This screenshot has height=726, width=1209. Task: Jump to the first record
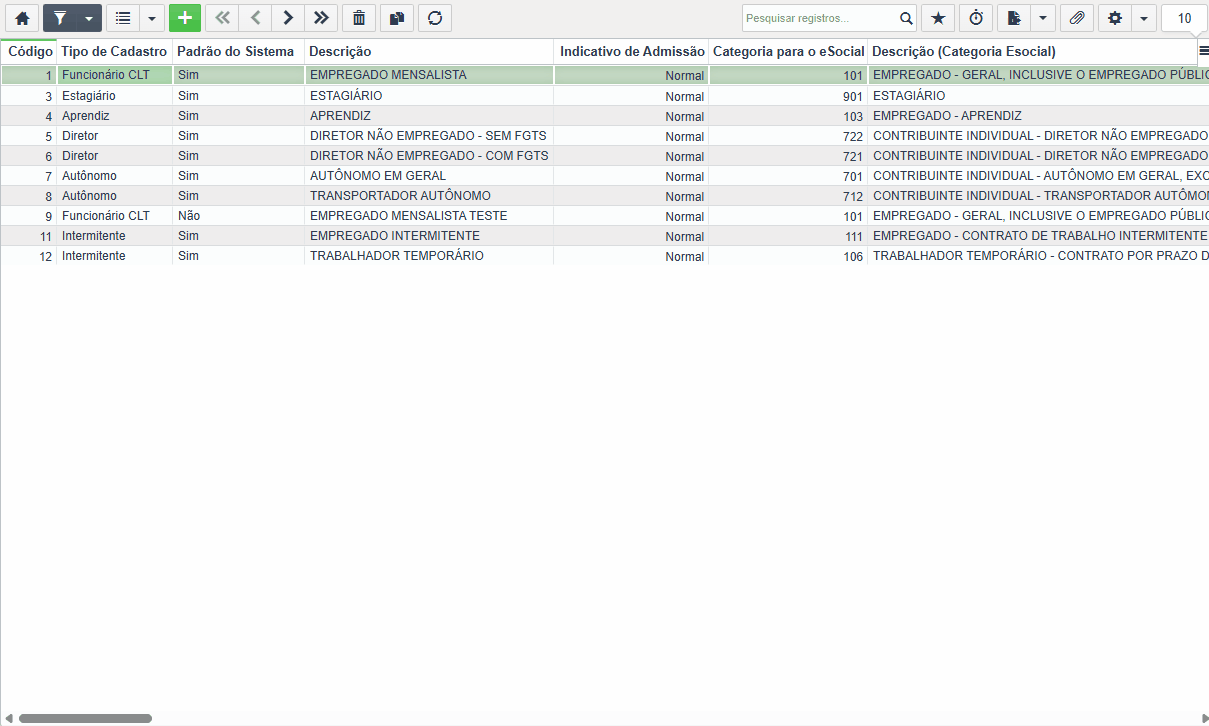(x=222, y=18)
